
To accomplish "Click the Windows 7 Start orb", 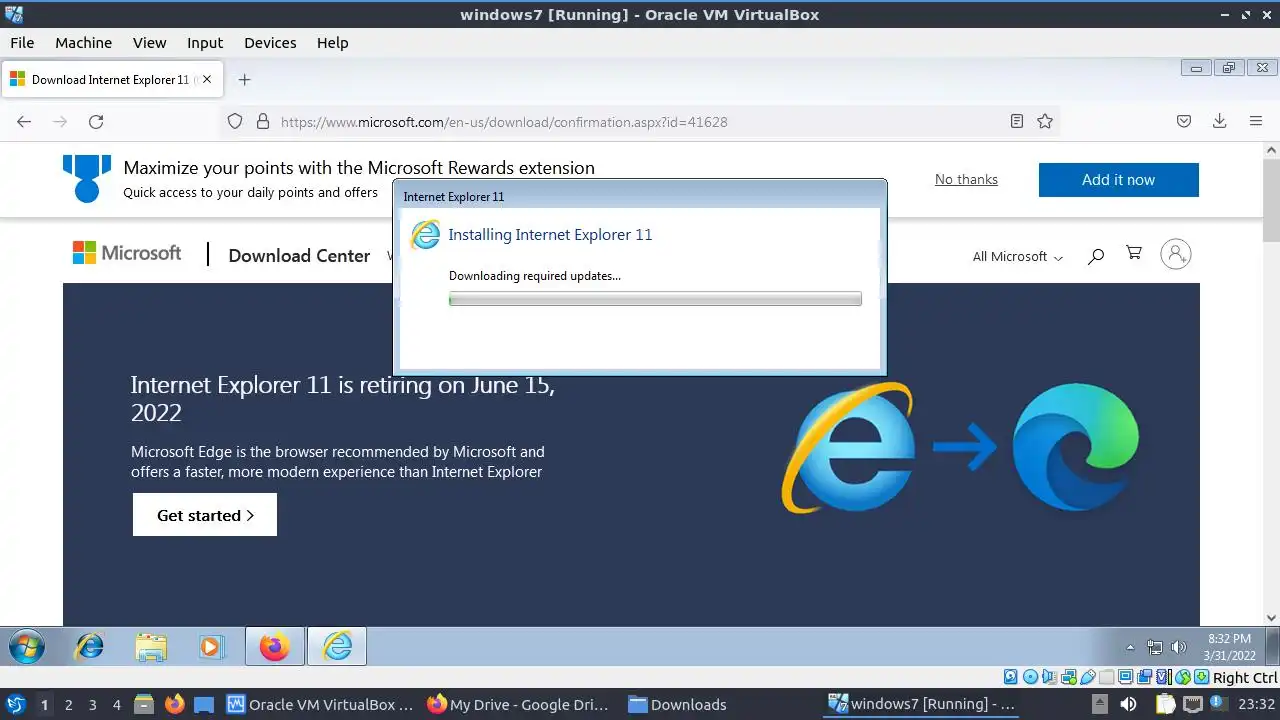I will click(x=26, y=647).
